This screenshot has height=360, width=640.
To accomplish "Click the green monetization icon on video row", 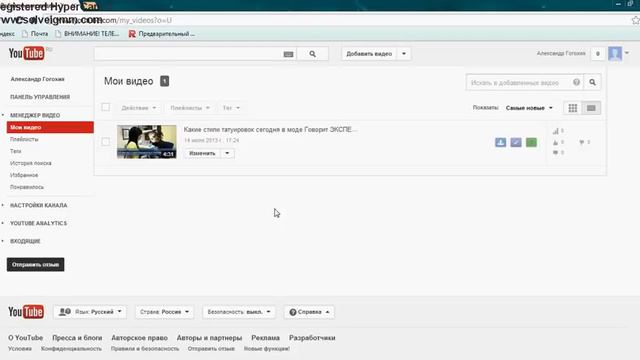I will point(531,142).
